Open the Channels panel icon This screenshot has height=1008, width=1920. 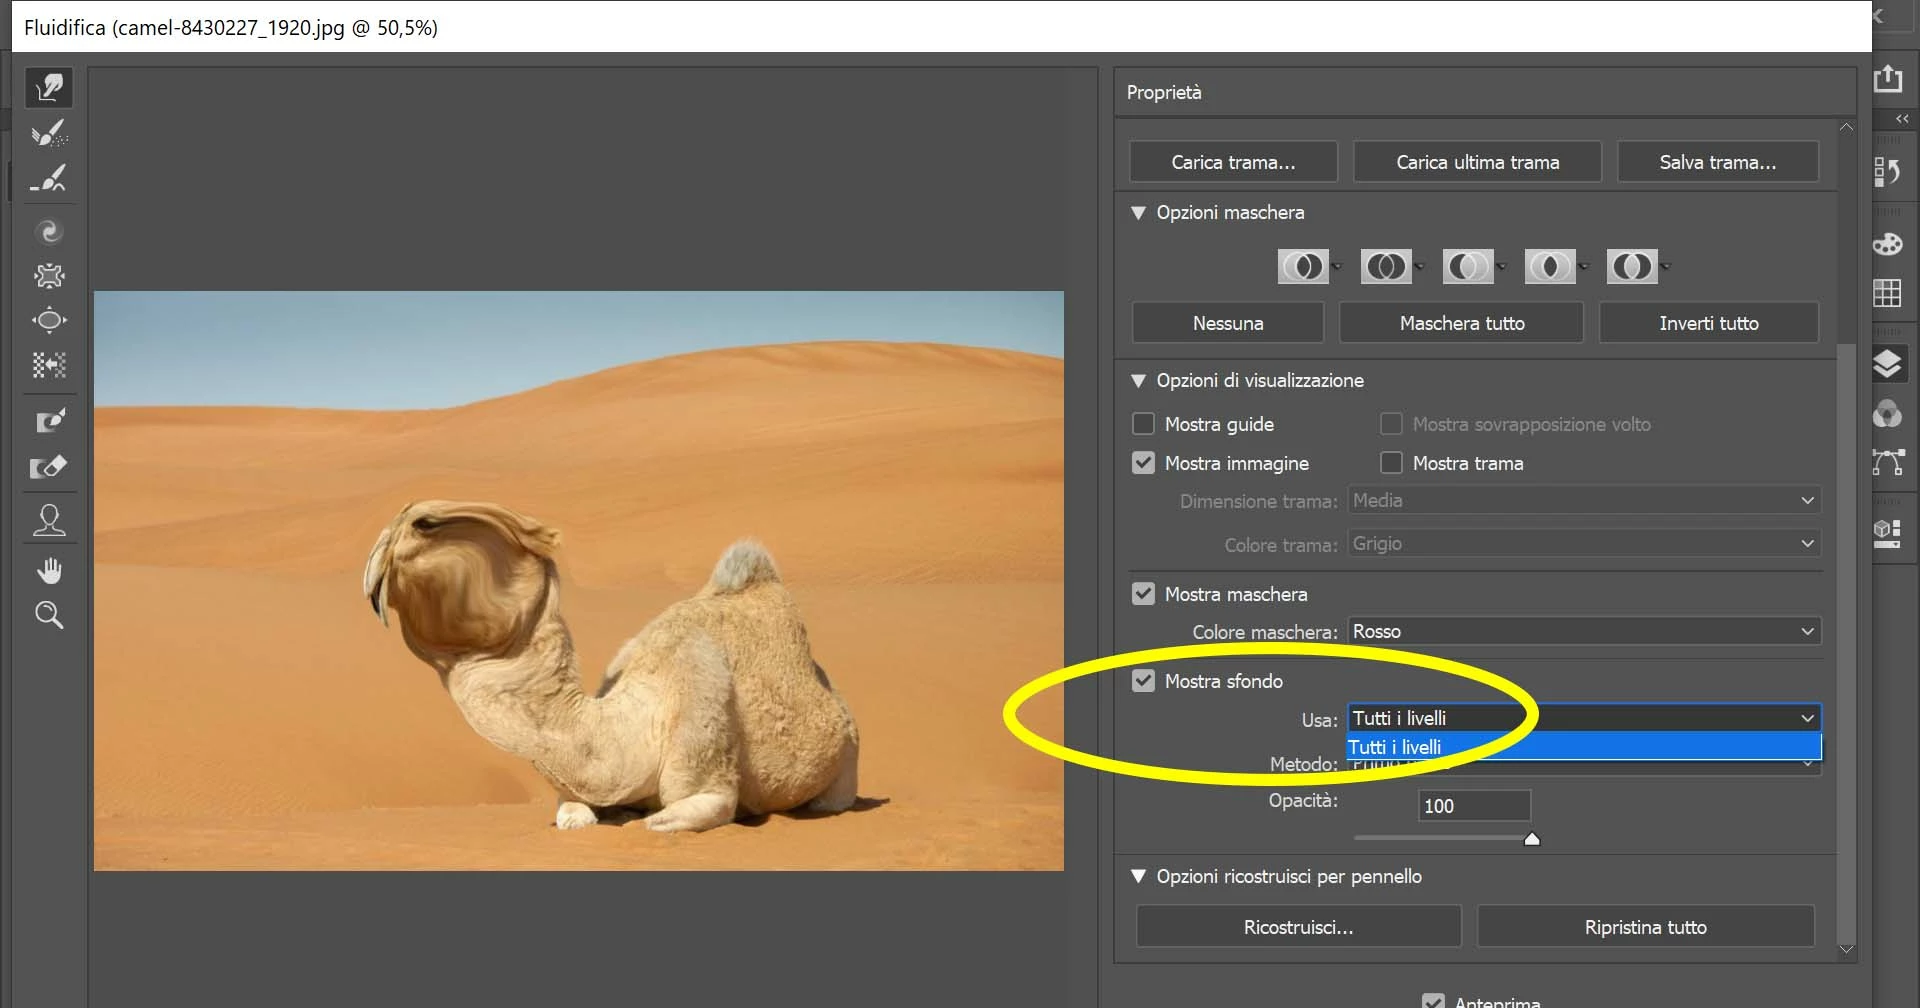1887,413
